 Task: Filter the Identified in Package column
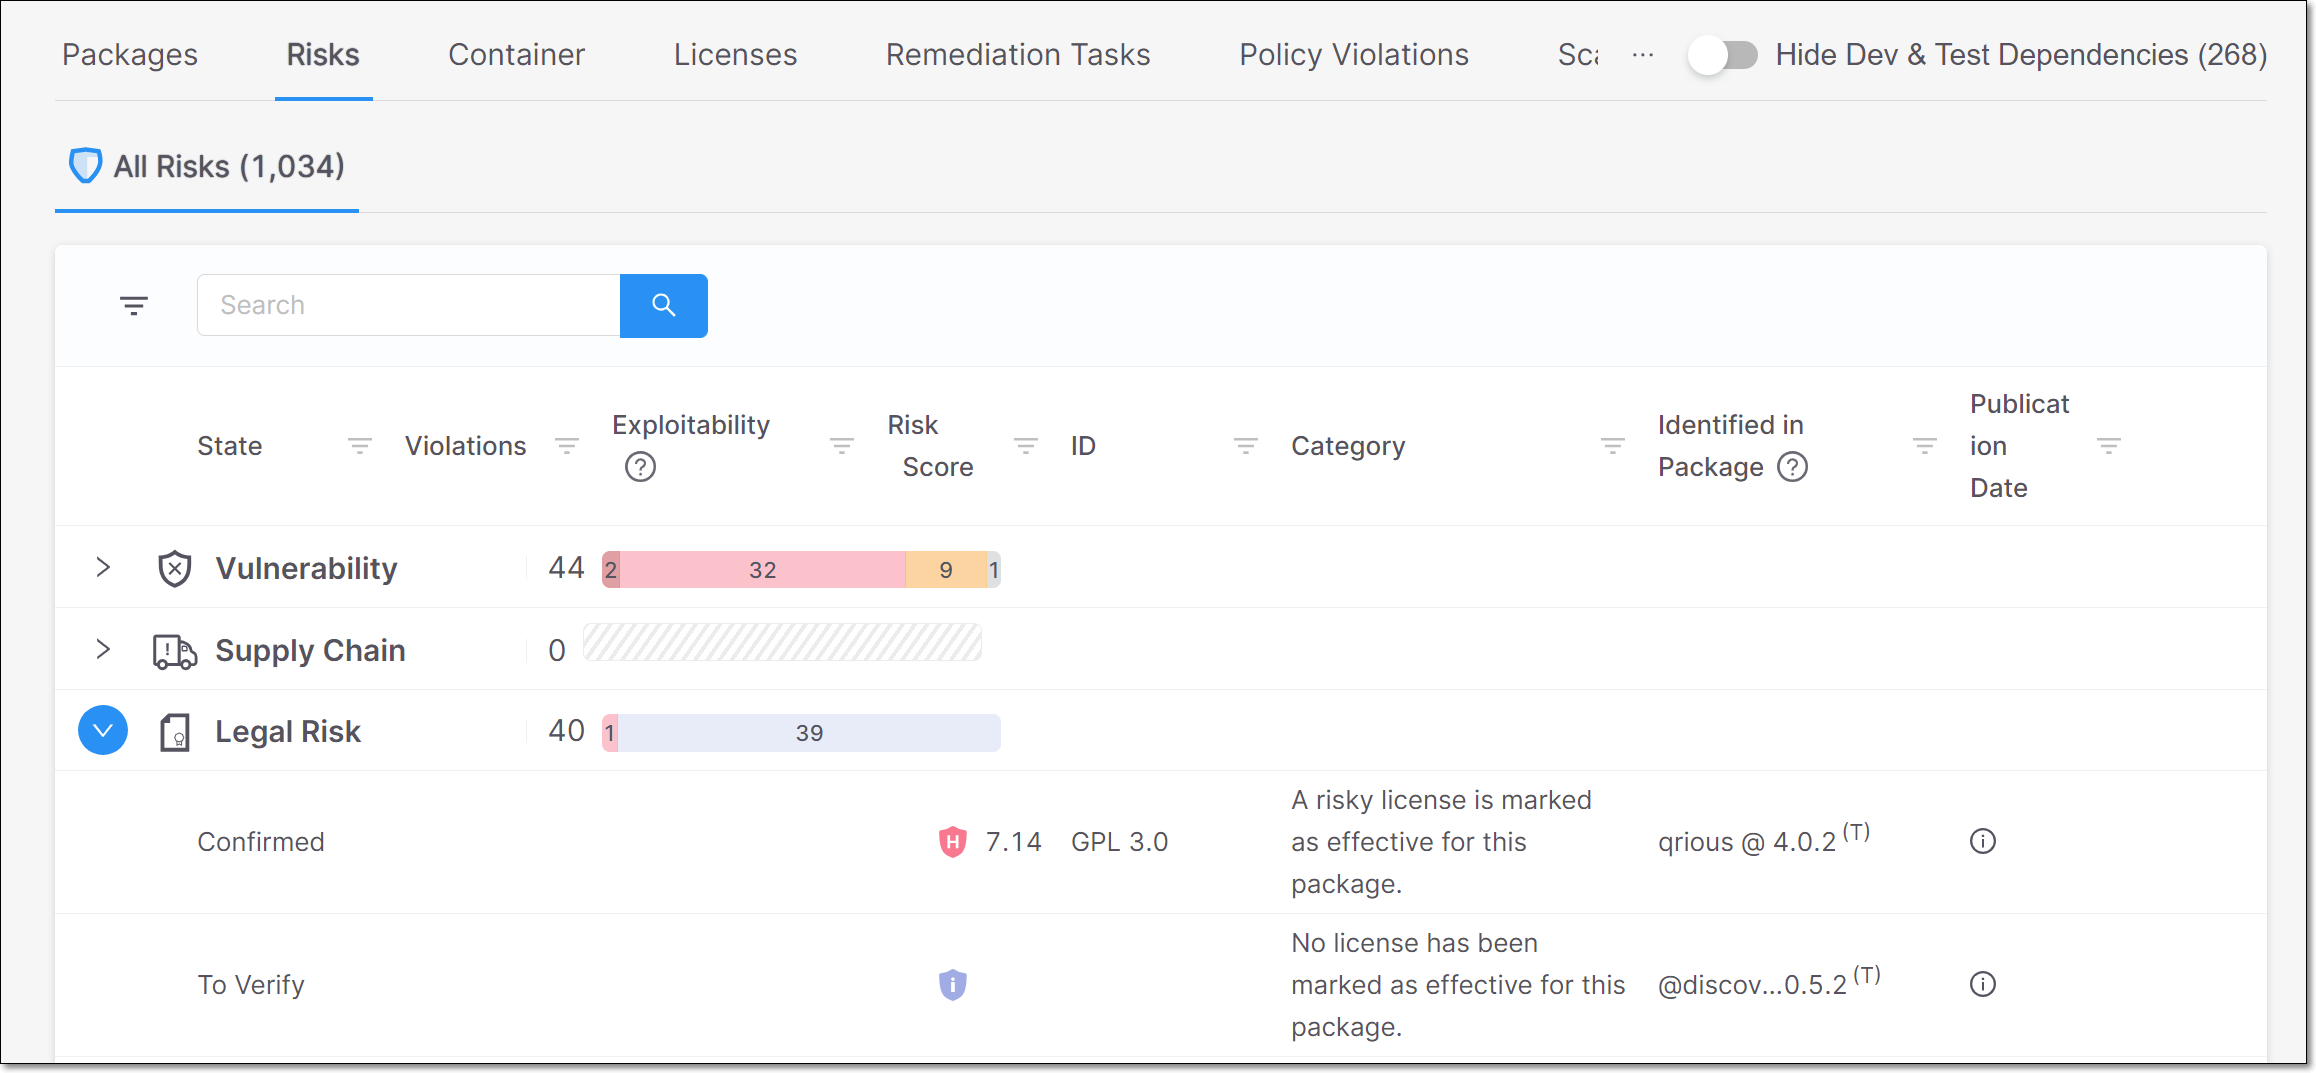point(1925,446)
